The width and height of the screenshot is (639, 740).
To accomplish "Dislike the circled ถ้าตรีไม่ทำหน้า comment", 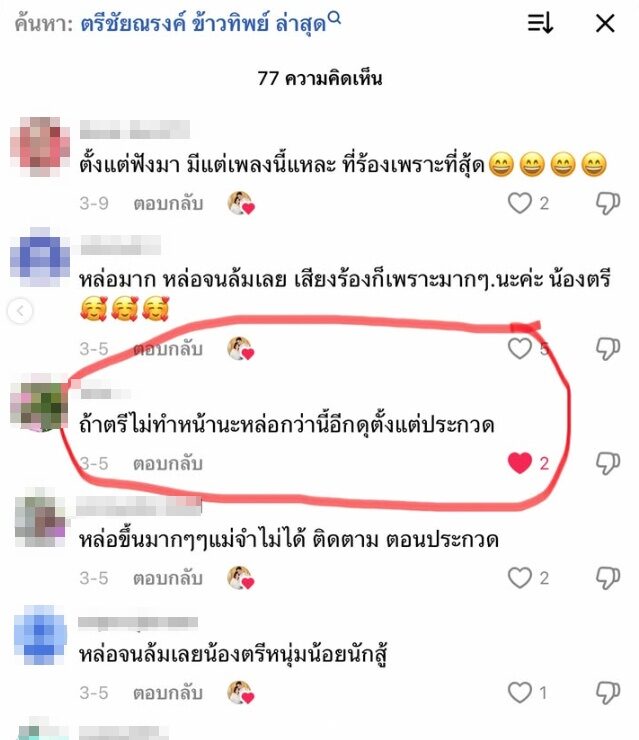I will point(608,463).
